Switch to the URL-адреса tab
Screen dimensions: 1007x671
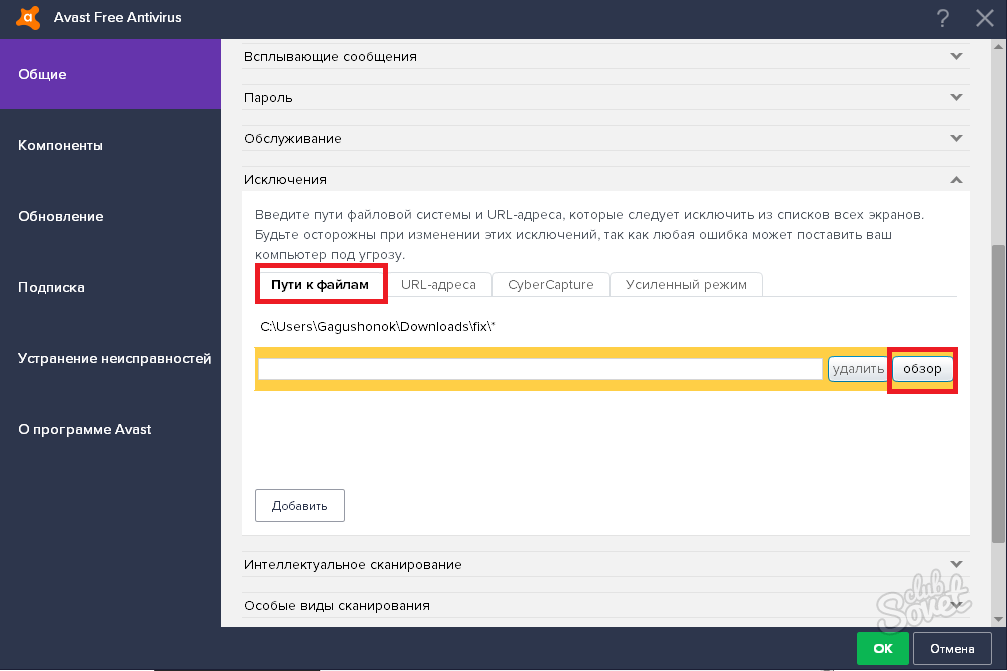coord(438,285)
